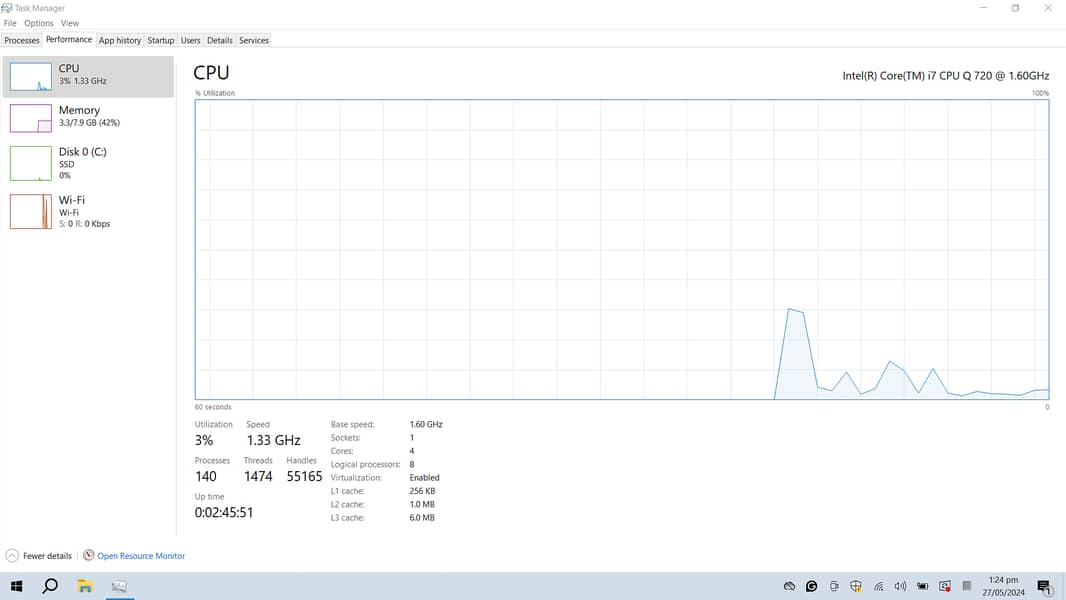The height and width of the screenshot is (600, 1066).
Task: Click the CPU utilization graph area
Action: pyautogui.click(x=621, y=249)
